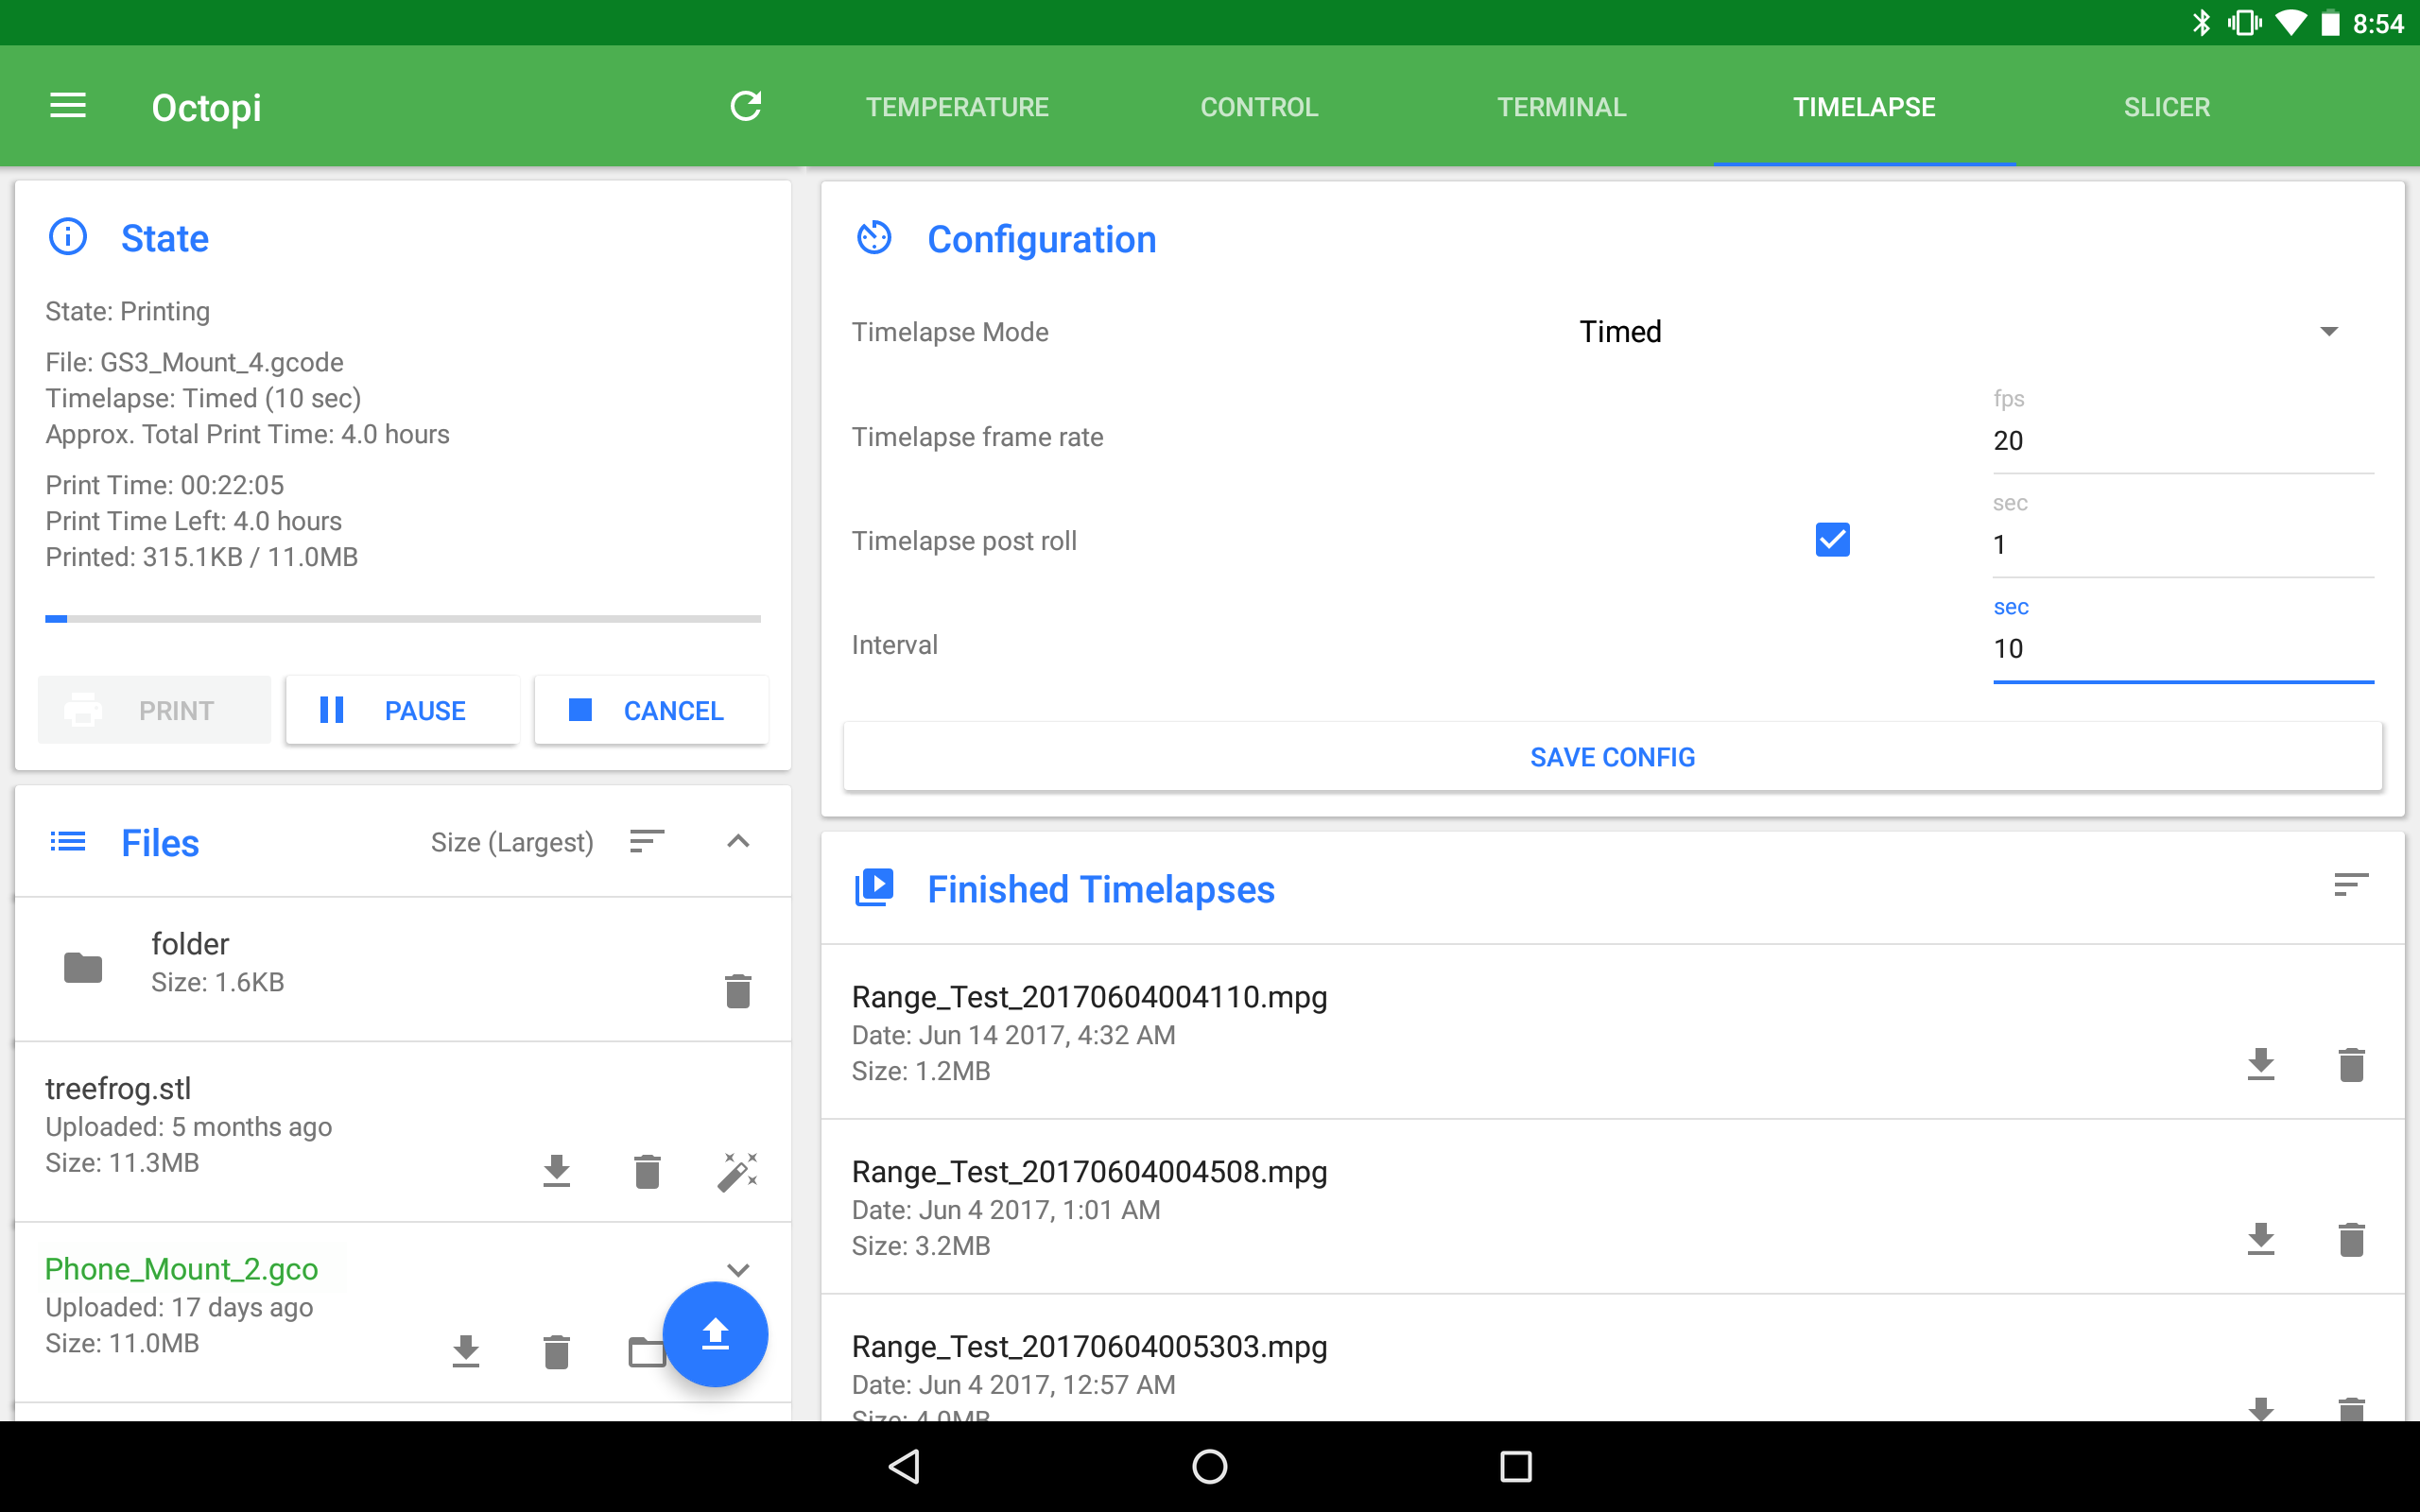Open the Slicer tab

point(2167,106)
